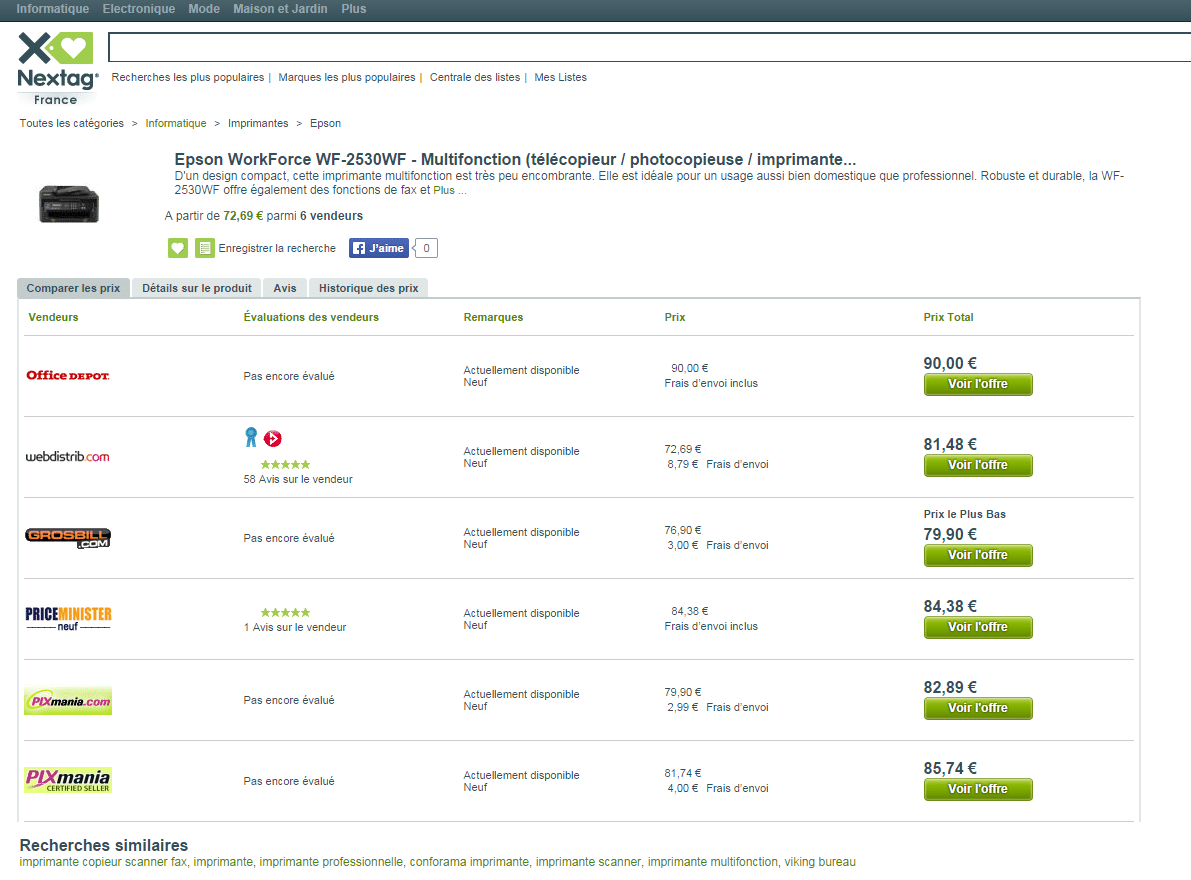Click the Epson printer product thumbnail
Viewport: 1191px width, 880px height.
tap(68, 203)
